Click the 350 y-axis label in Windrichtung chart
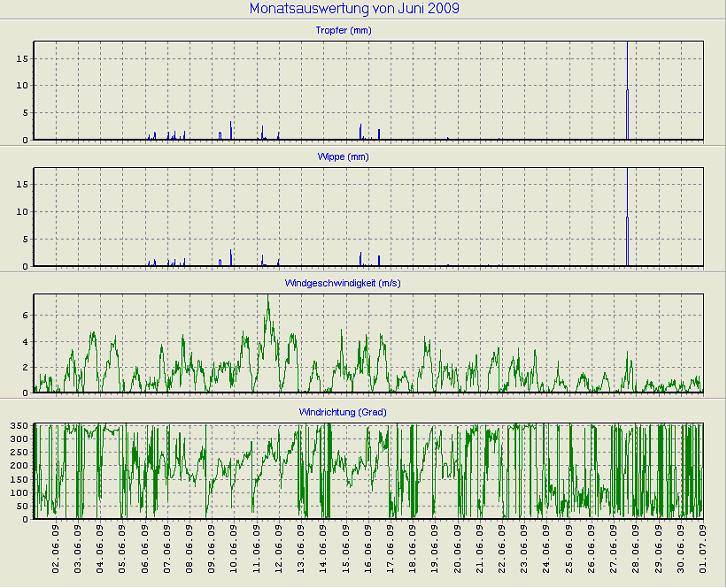726x588 pixels. (19, 426)
